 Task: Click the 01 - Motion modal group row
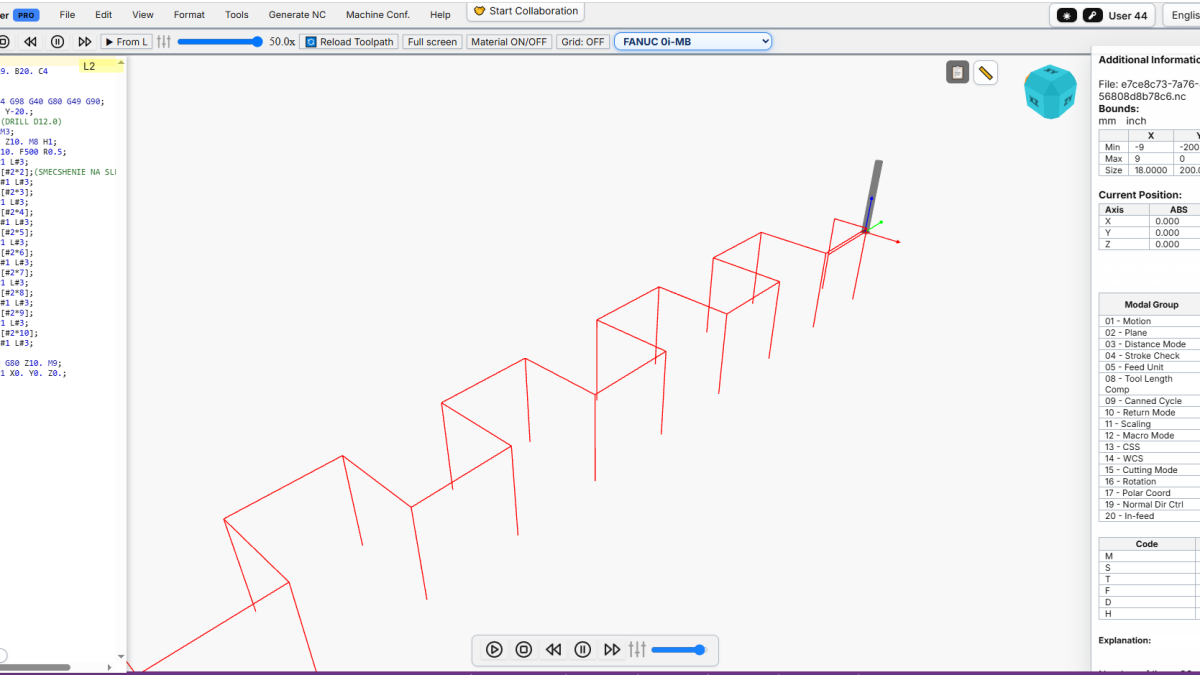pos(1150,321)
